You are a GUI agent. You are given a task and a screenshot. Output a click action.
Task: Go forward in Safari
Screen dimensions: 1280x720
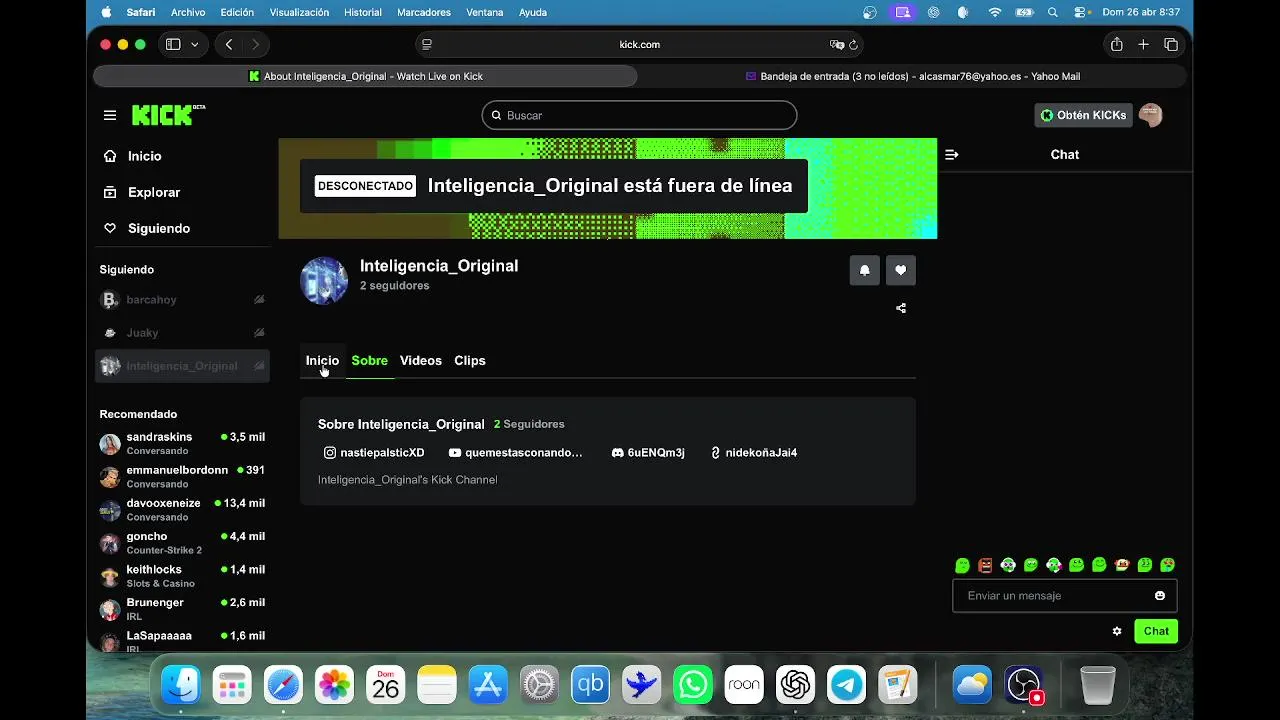pos(255,45)
